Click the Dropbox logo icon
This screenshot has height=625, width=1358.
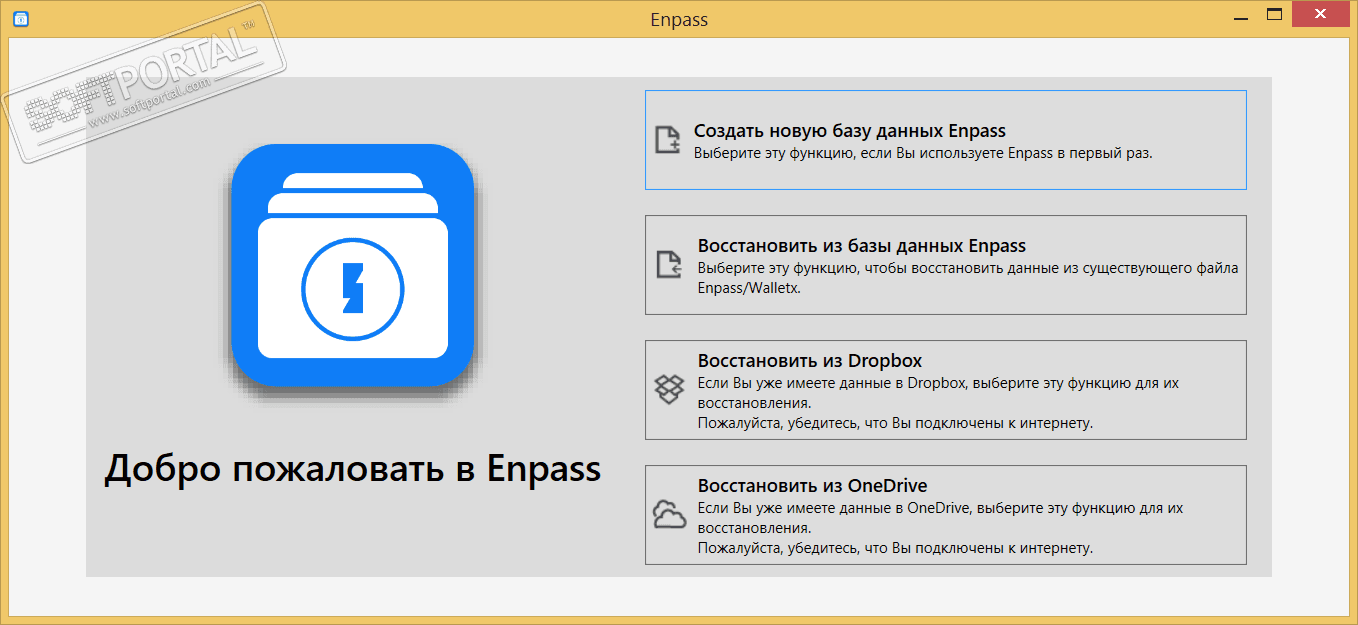tap(668, 390)
